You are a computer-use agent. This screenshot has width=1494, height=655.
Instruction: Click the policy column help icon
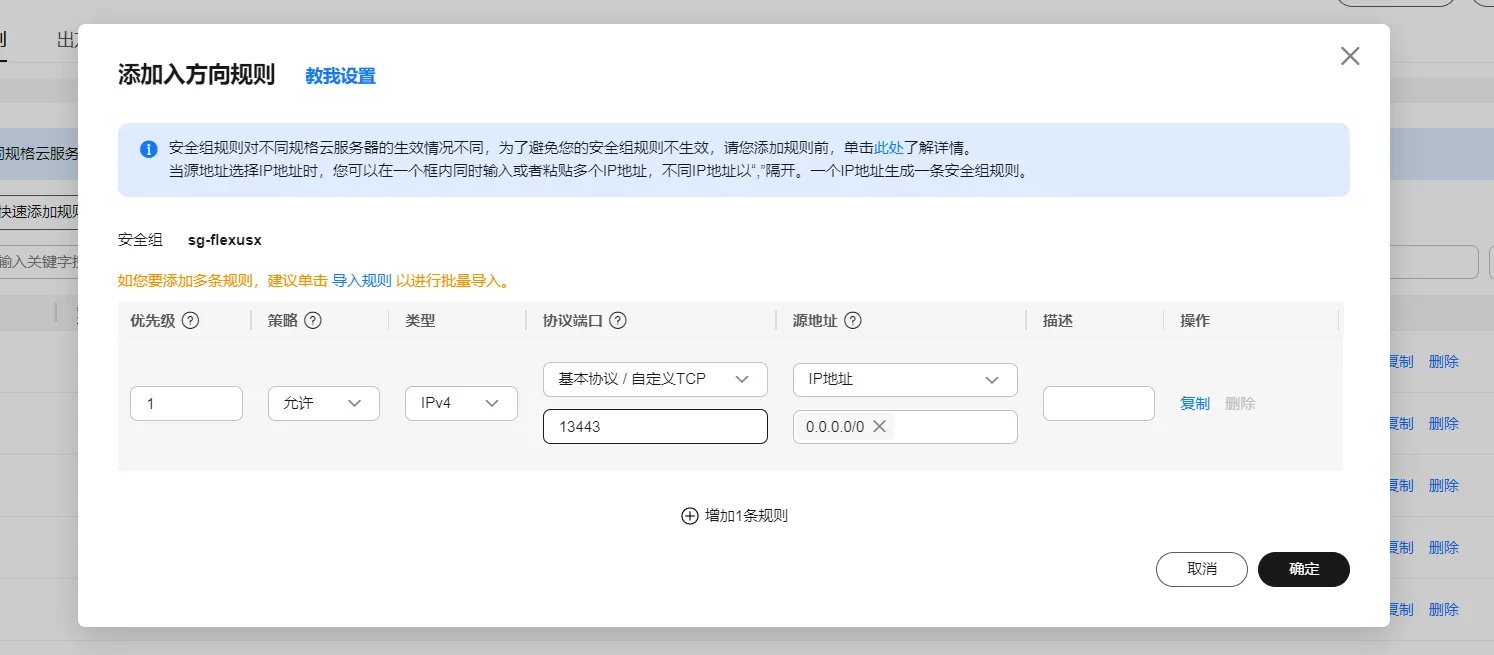tap(313, 321)
